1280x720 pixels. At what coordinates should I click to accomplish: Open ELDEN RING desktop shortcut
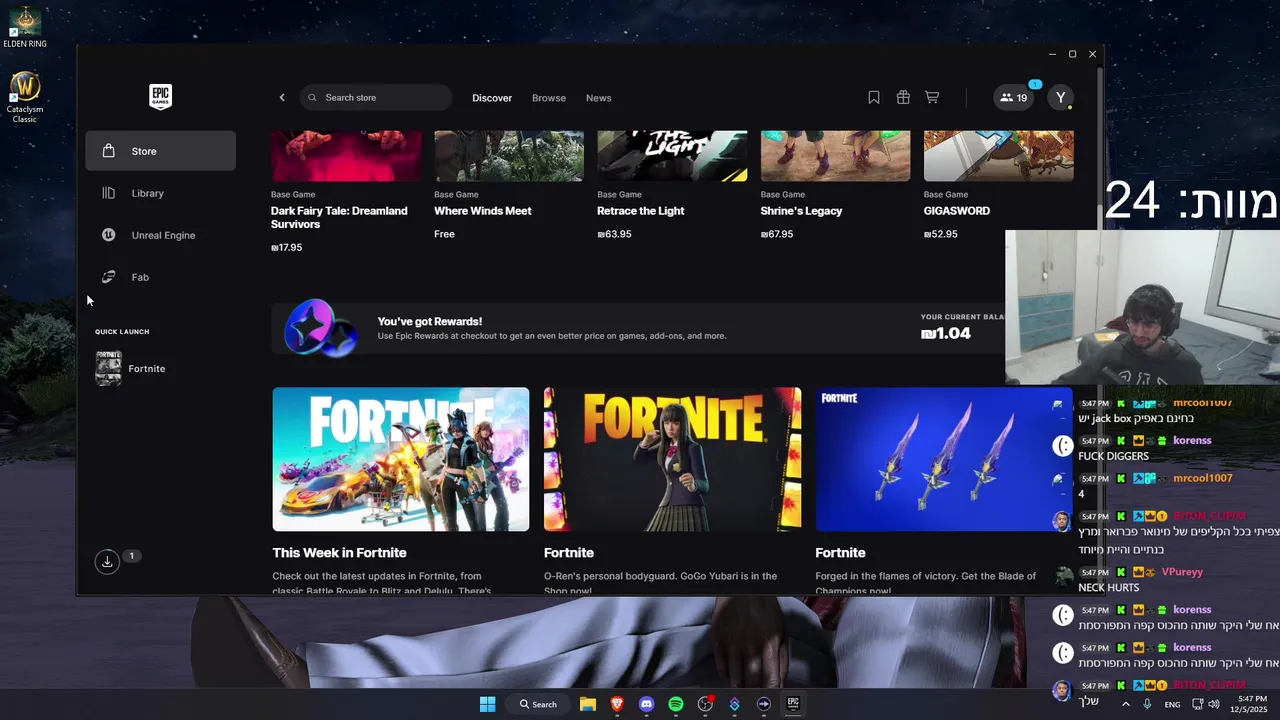(24, 27)
